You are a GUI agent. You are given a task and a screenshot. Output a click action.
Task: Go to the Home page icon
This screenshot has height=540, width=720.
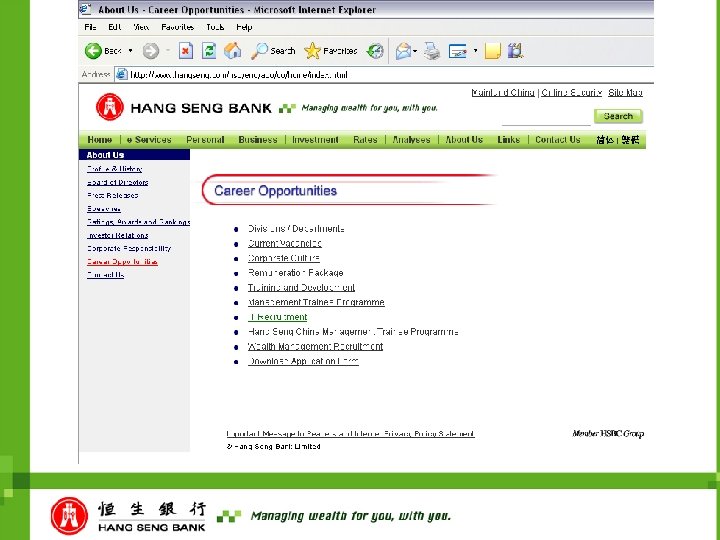click(232, 51)
